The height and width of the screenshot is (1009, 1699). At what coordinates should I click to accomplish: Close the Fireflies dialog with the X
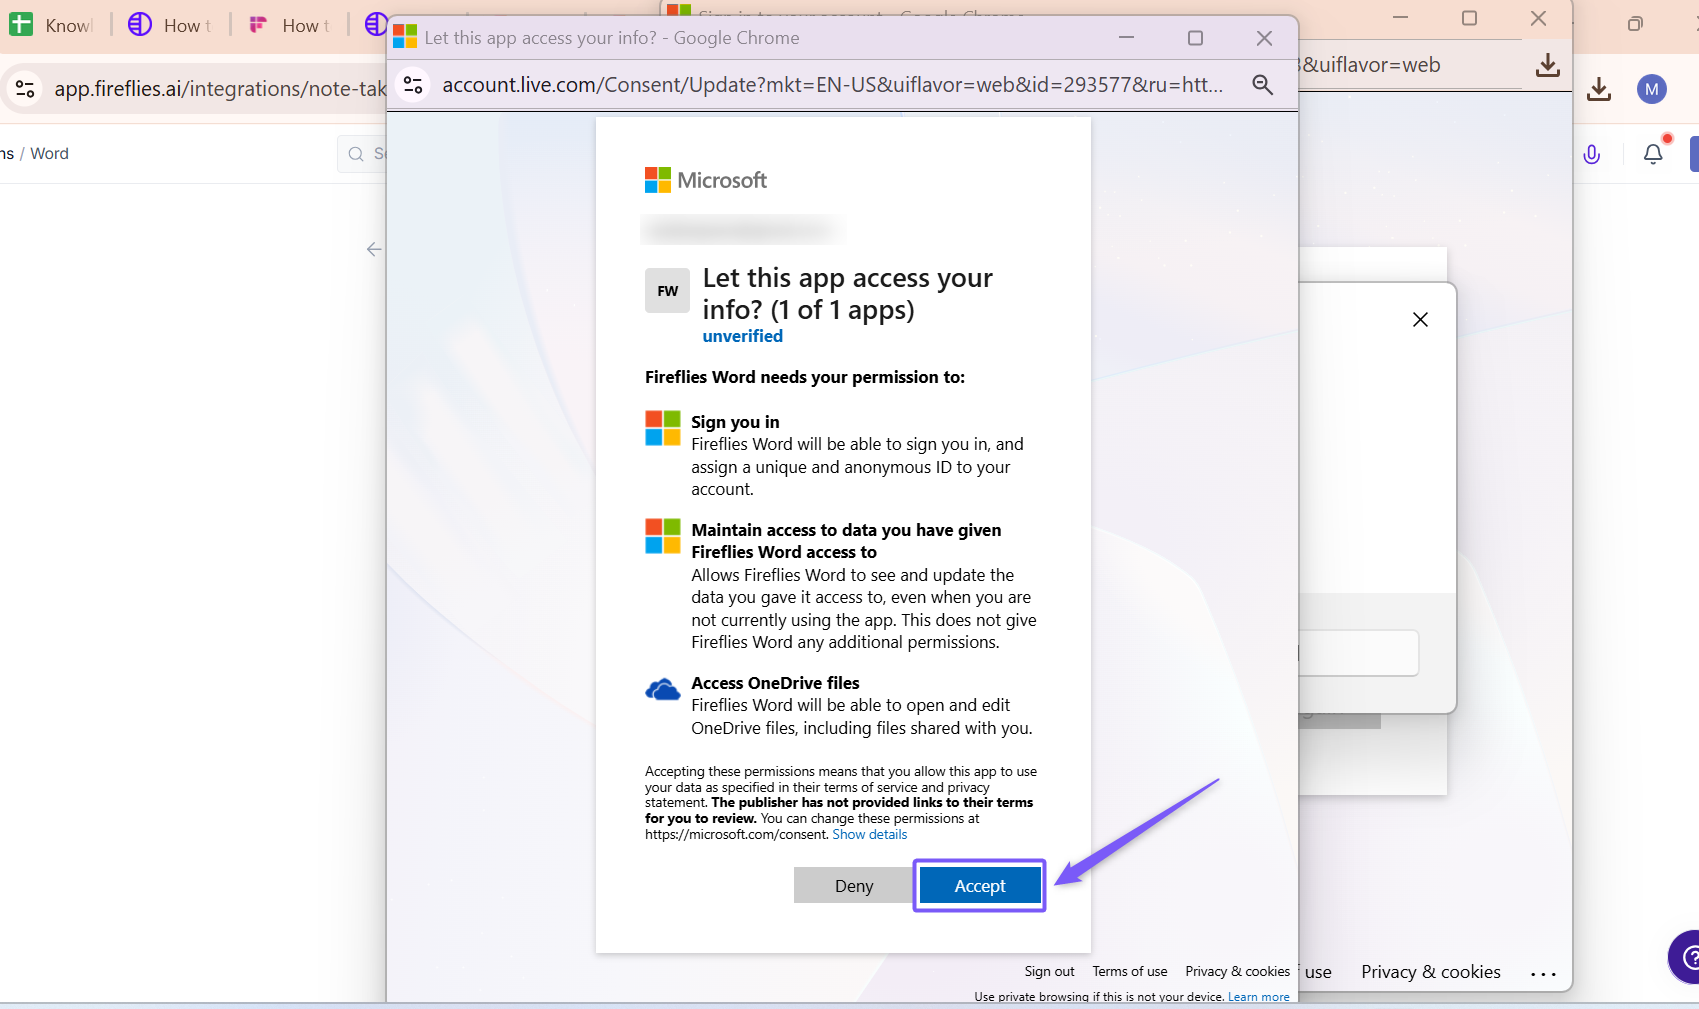[x=1420, y=320]
